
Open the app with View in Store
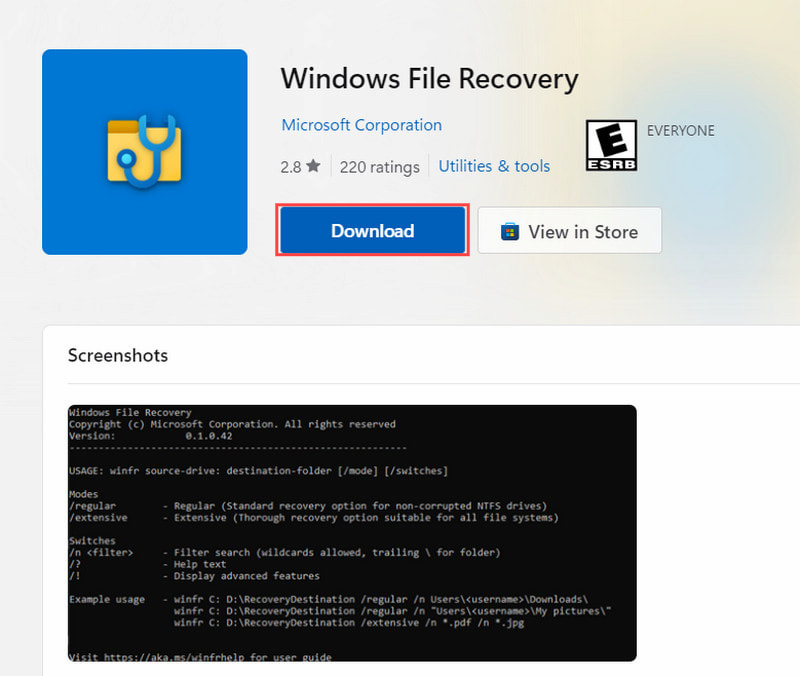point(569,231)
